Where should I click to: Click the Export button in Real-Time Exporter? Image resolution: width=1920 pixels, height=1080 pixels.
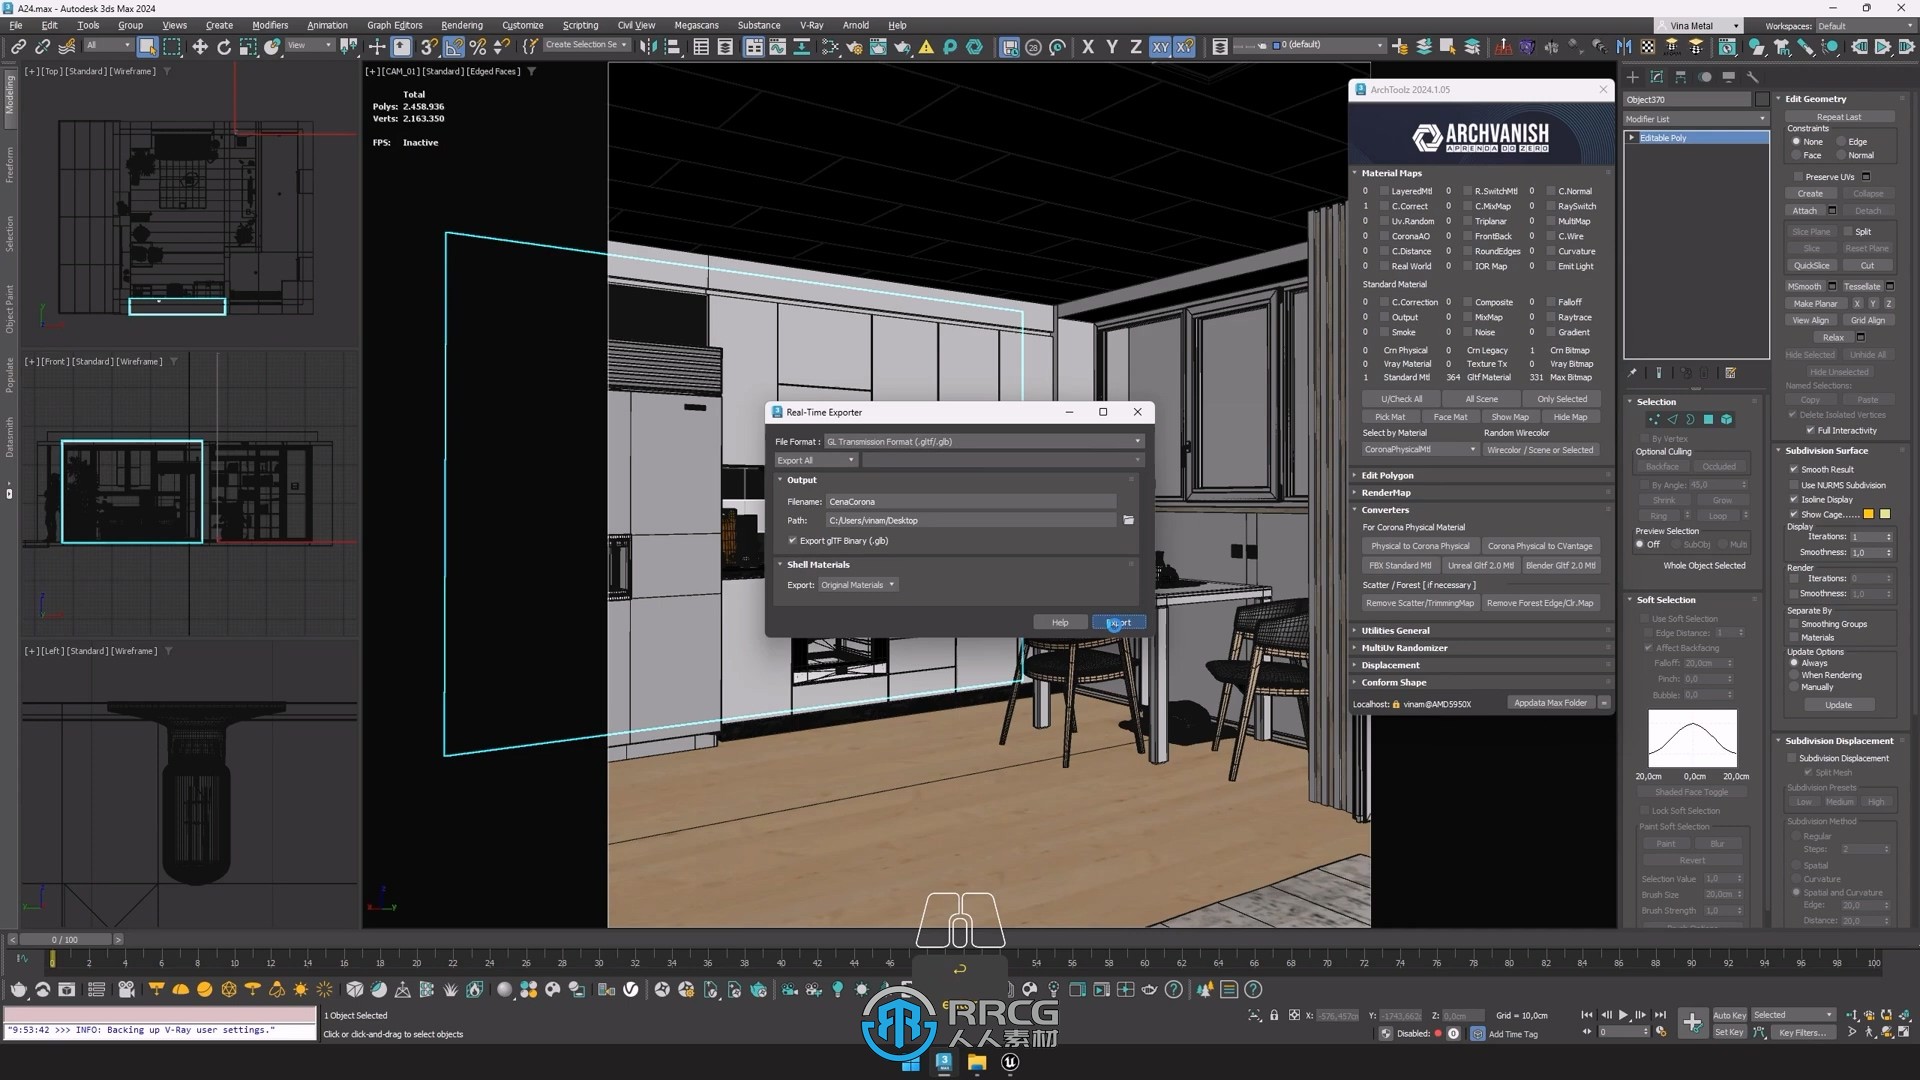1117,621
